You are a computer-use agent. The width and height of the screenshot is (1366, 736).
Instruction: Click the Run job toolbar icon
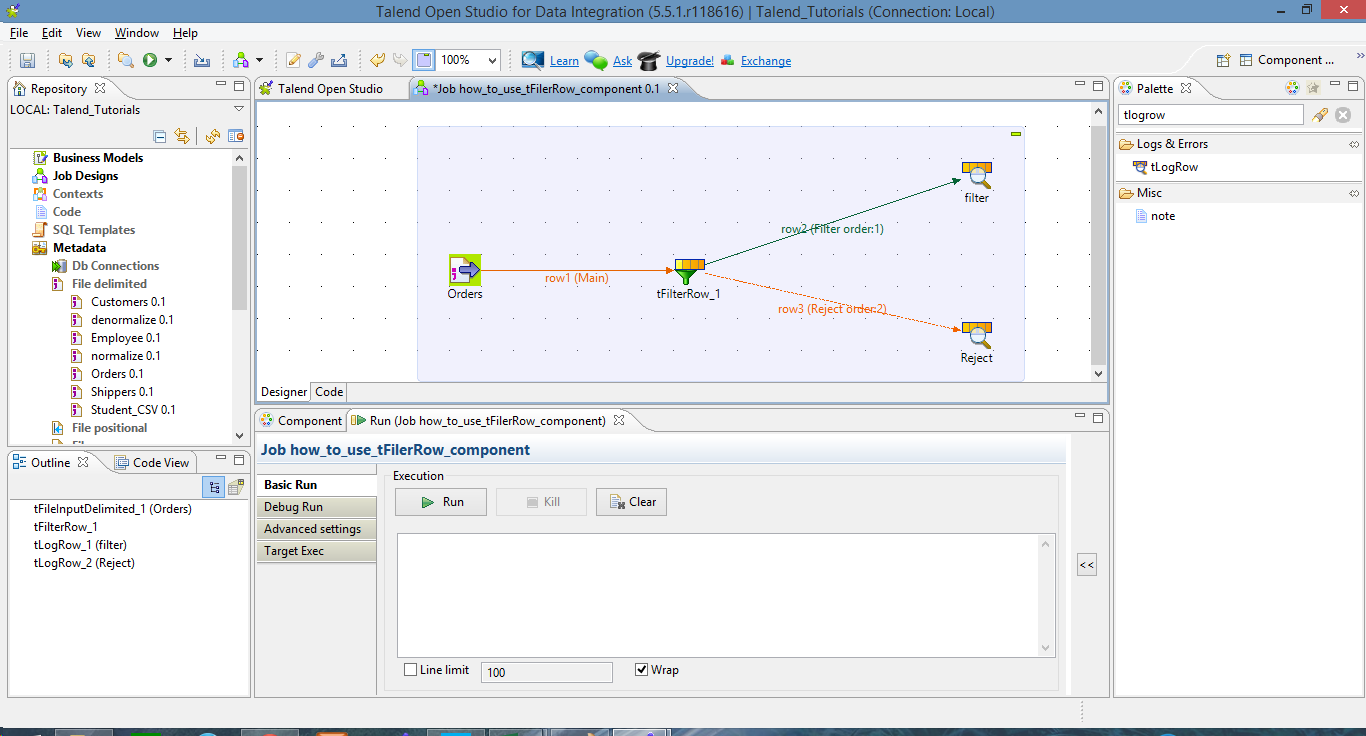coord(150,59)
